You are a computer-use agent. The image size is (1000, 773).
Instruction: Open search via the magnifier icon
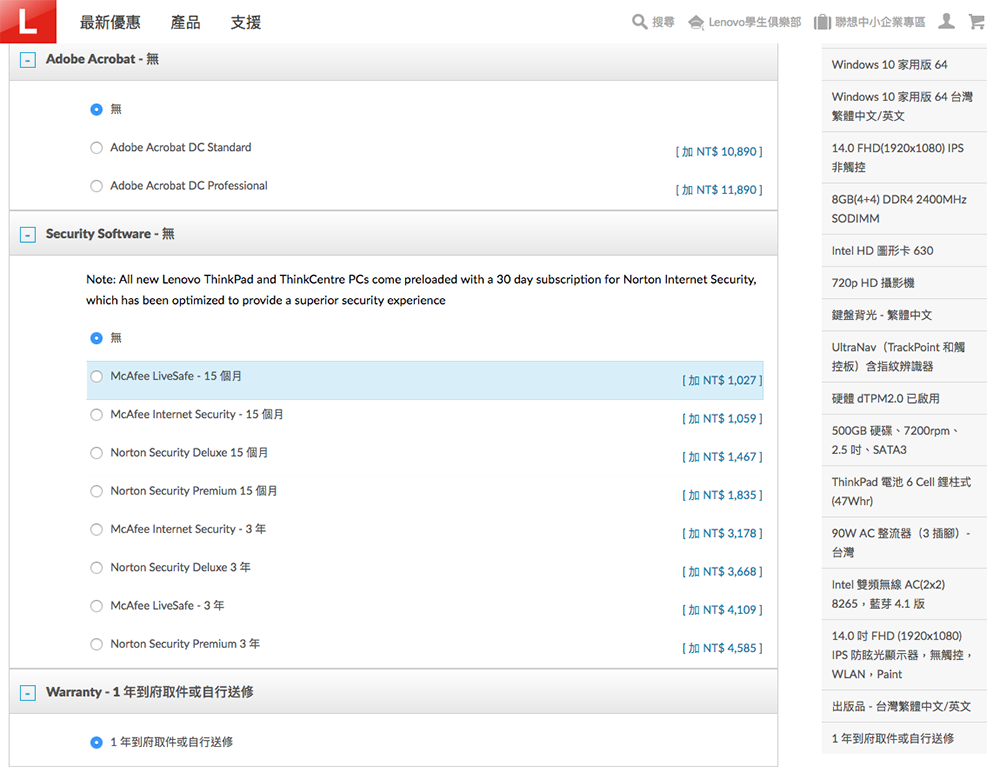640,22
